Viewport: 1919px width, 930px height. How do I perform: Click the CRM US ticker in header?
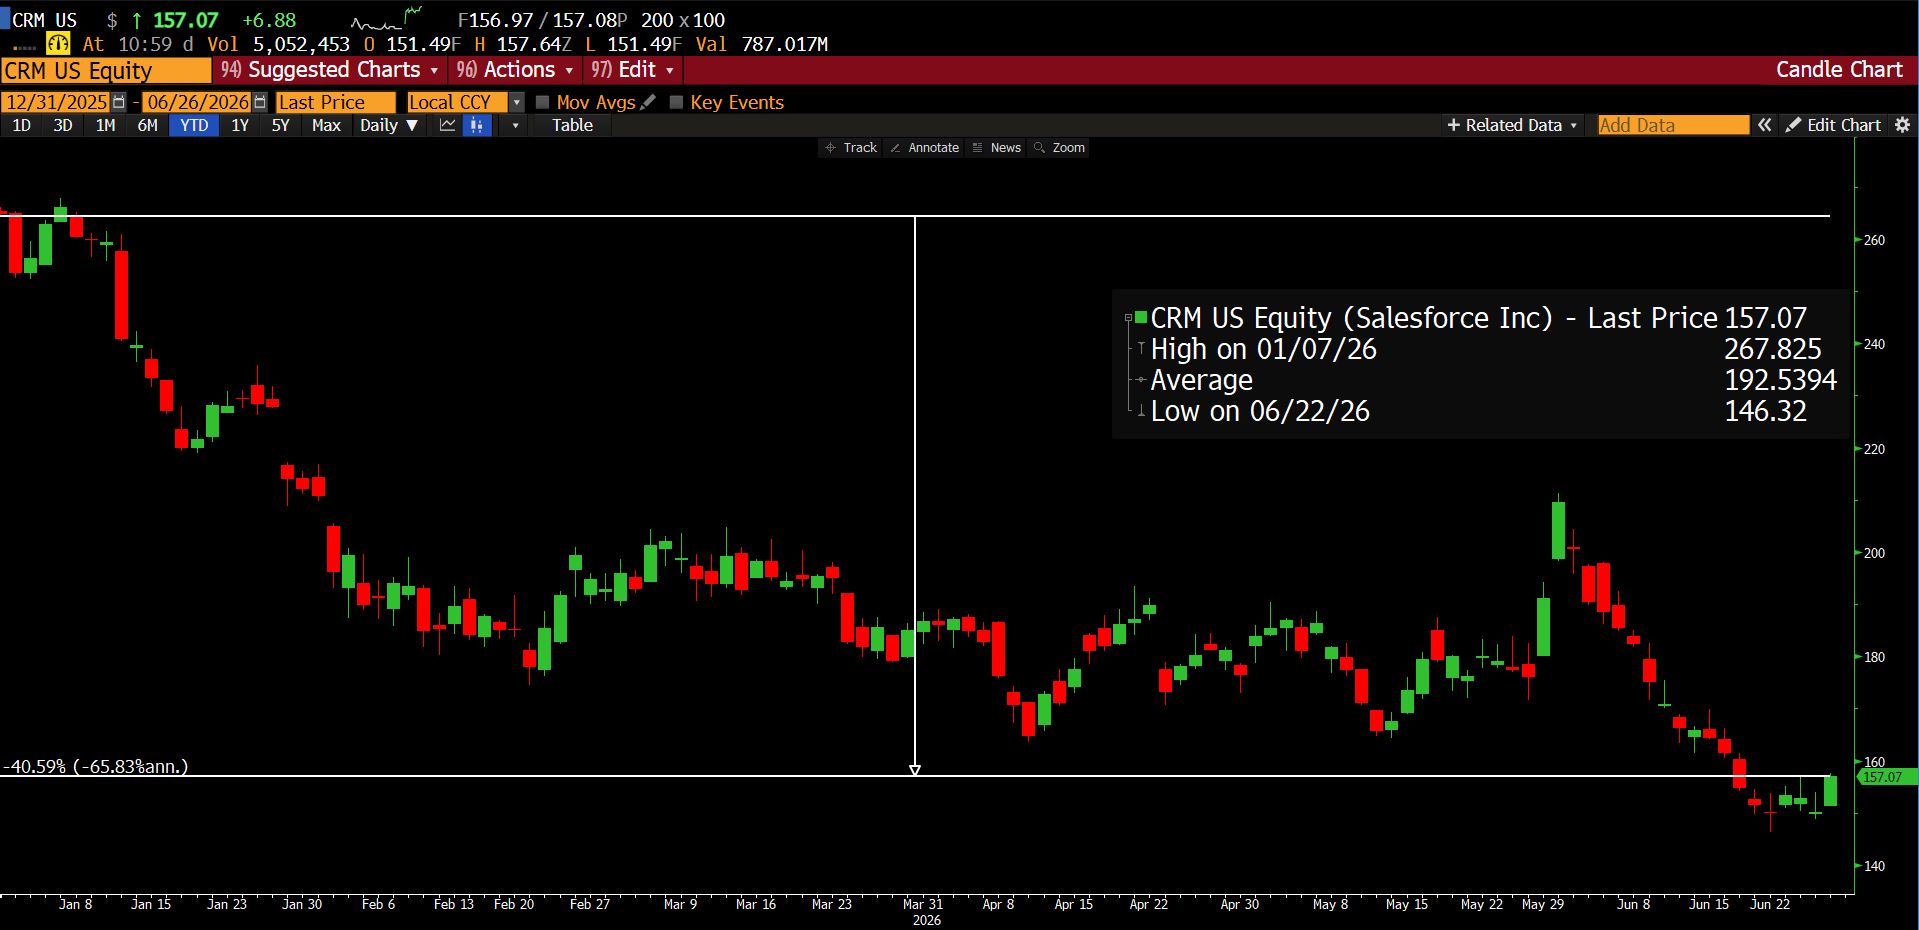44,20
